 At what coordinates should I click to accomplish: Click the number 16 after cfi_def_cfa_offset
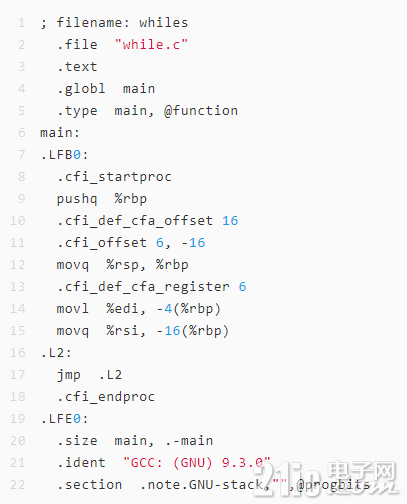[230, 221]
